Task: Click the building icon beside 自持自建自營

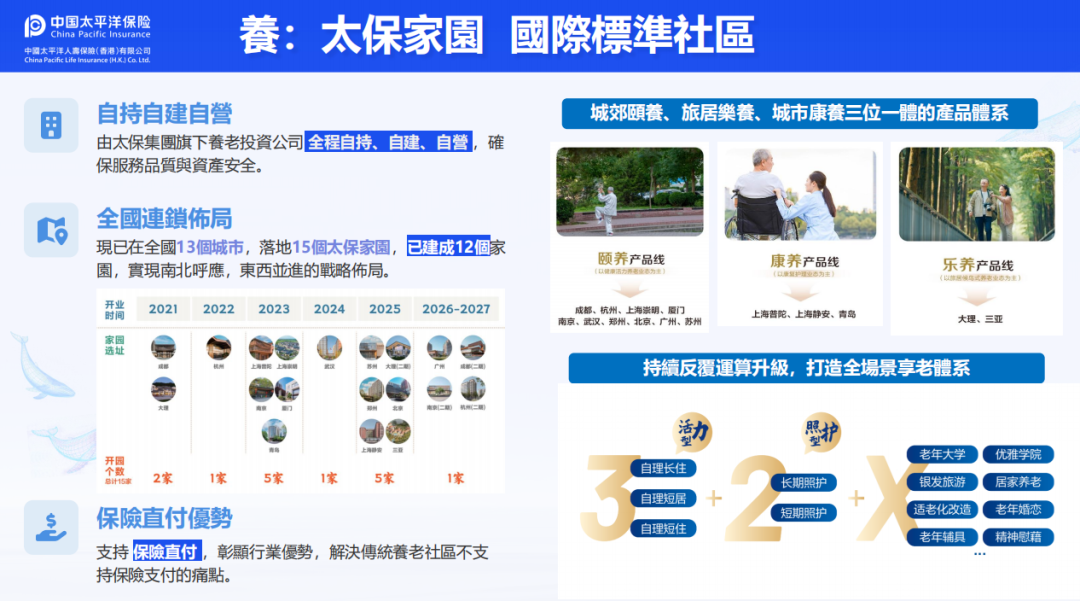Action: pos(51,125)
